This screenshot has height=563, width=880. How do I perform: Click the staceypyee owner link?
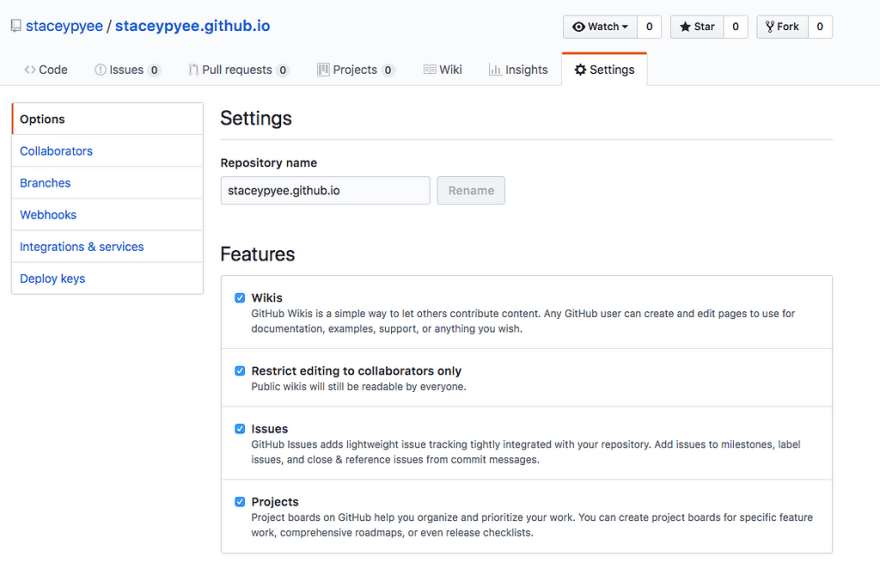click(x=64, y=26)
